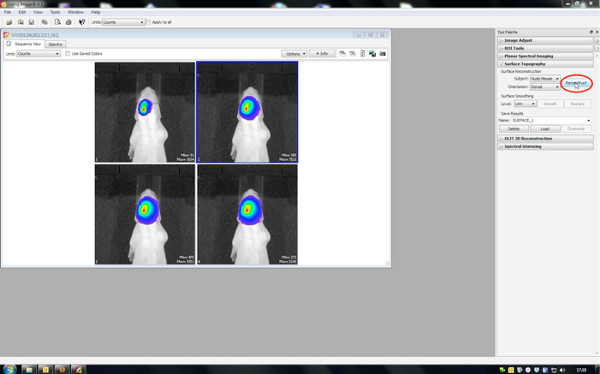Image resolution: width=600 pixels, height=374 pixels.
Task: Select the Sequence View tab
Action: coord(24,44)
